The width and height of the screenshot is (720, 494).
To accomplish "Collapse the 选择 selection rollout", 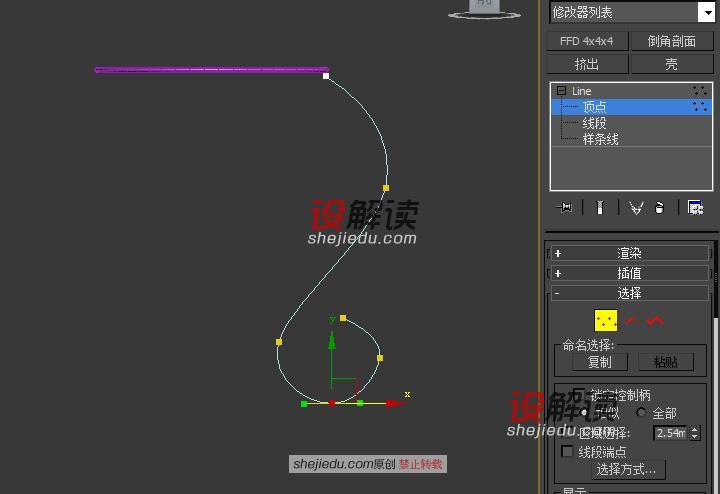I will [630, 293].
